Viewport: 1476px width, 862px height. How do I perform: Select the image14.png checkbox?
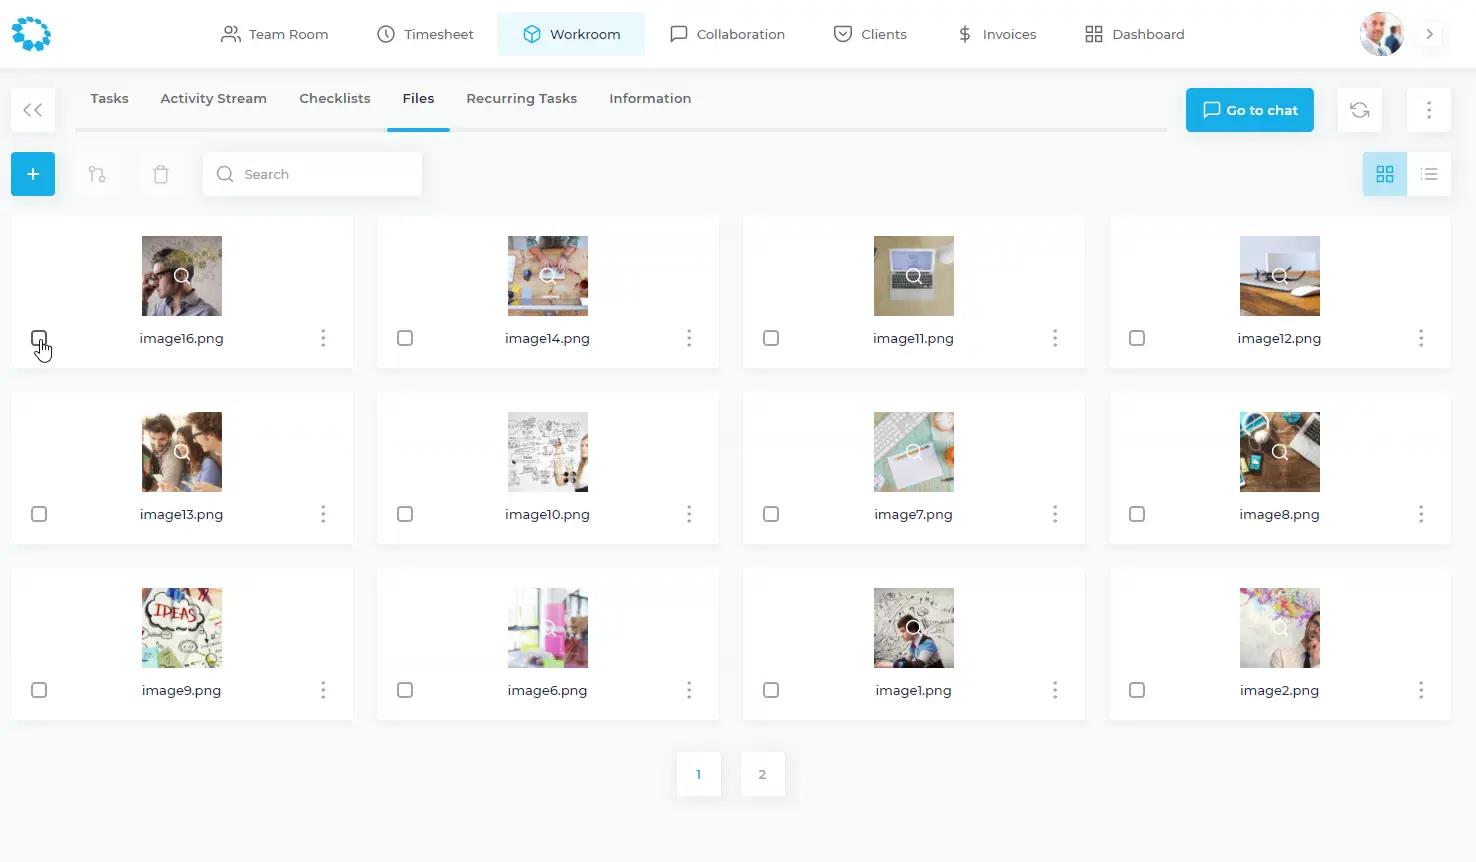click(x=405, y=338)
